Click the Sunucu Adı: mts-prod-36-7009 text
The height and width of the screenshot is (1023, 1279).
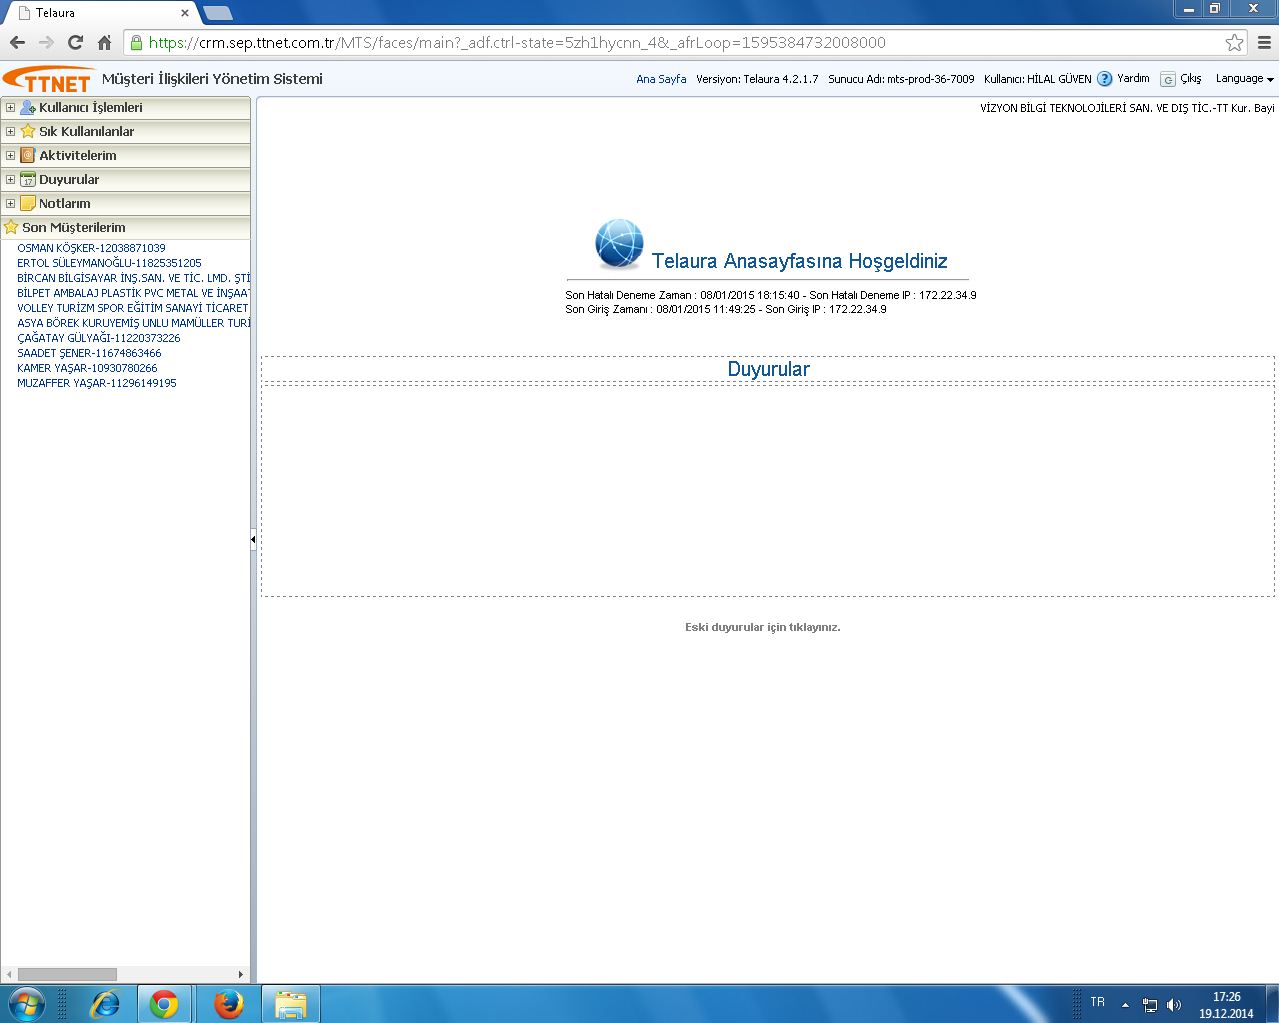[901, 79]
